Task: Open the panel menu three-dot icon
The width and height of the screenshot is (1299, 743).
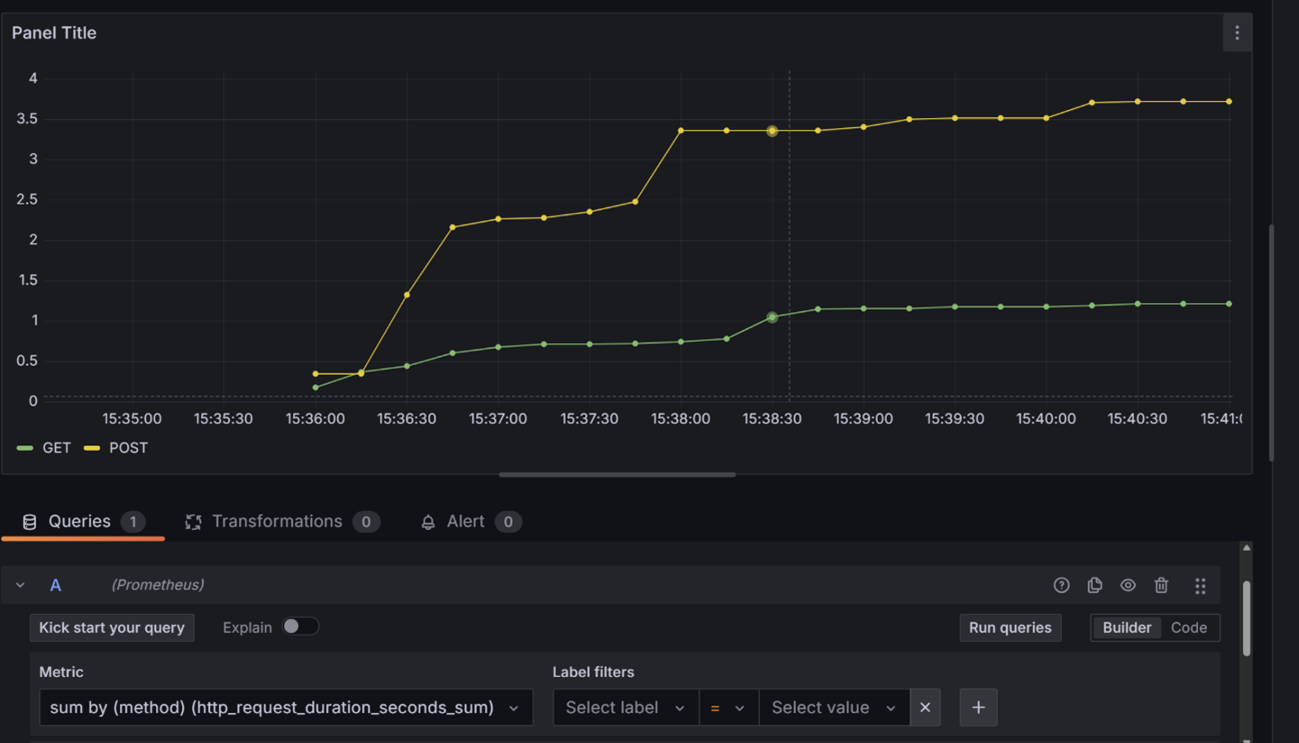Action: (x=1237, y=33)
